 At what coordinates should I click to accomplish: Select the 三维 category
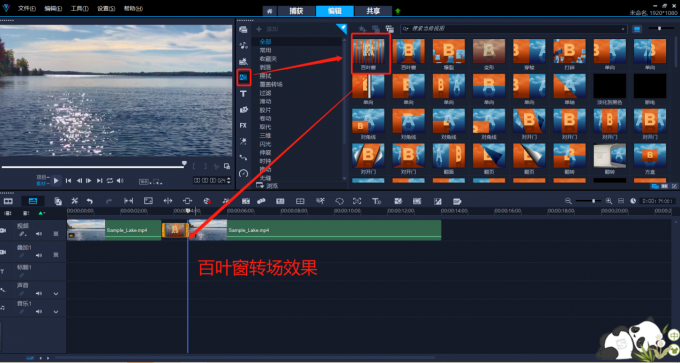point(265,135)
